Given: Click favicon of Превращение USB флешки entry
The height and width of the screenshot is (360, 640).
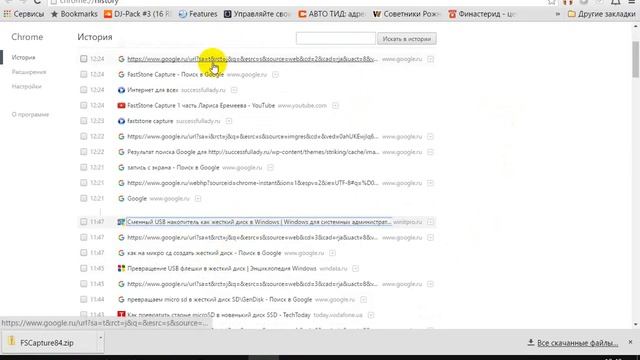Looking at the screenshot, I should click(x=121, y=269).
